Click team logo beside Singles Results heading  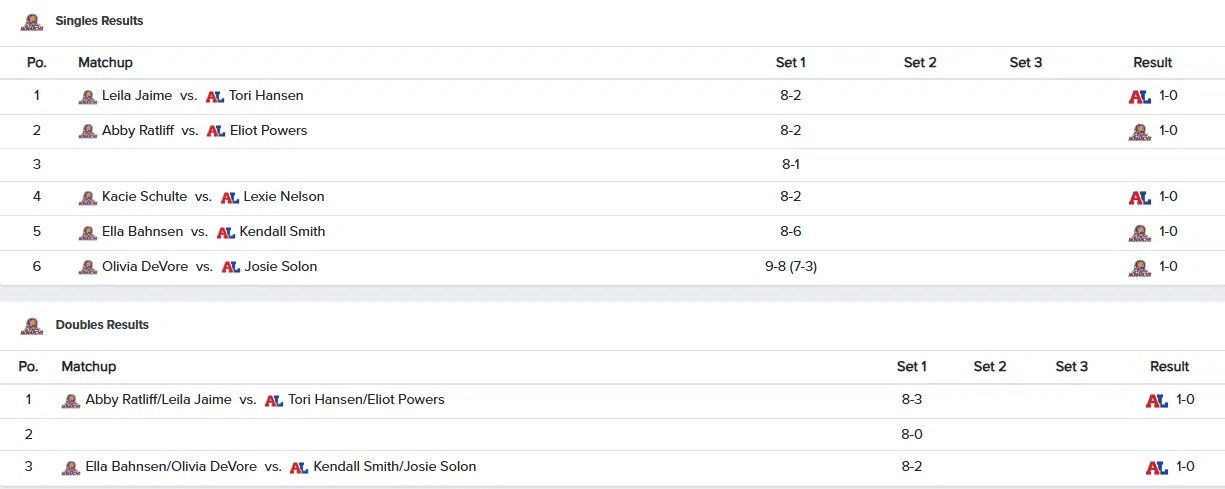(33, 22)
